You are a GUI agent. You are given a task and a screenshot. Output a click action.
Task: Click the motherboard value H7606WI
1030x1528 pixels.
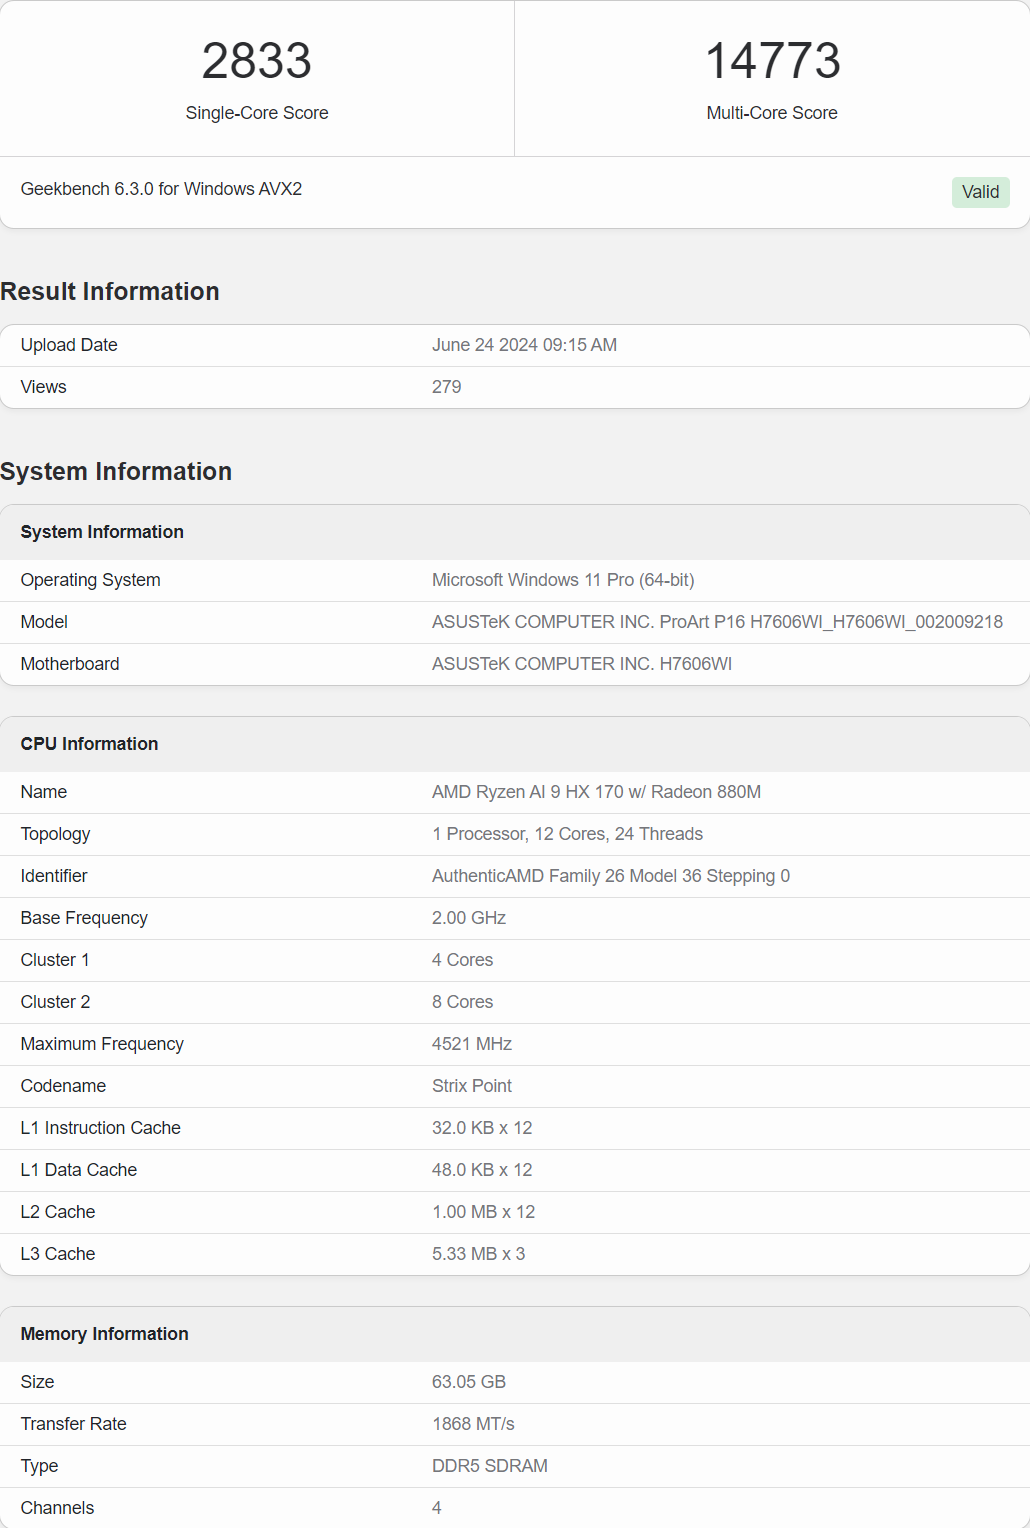(582, 664)
